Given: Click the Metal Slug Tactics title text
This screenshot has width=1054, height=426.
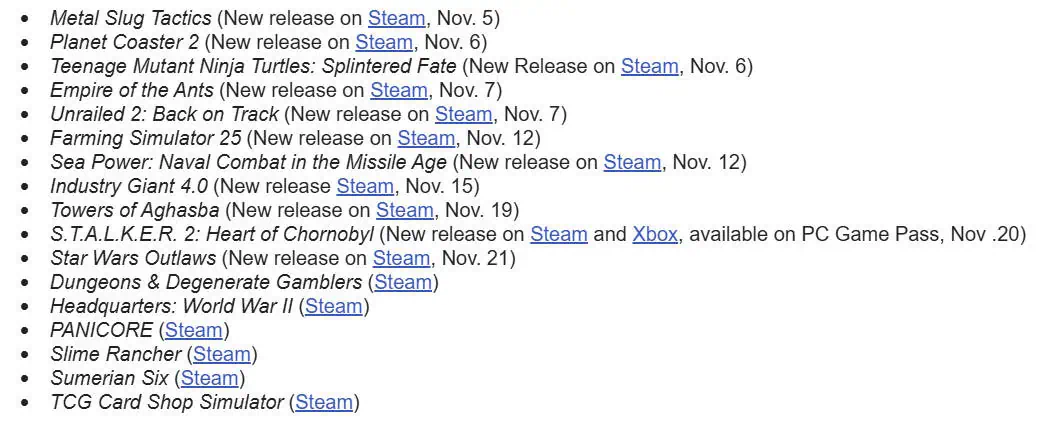Looking at the screenshot, I should coord(130,18).
